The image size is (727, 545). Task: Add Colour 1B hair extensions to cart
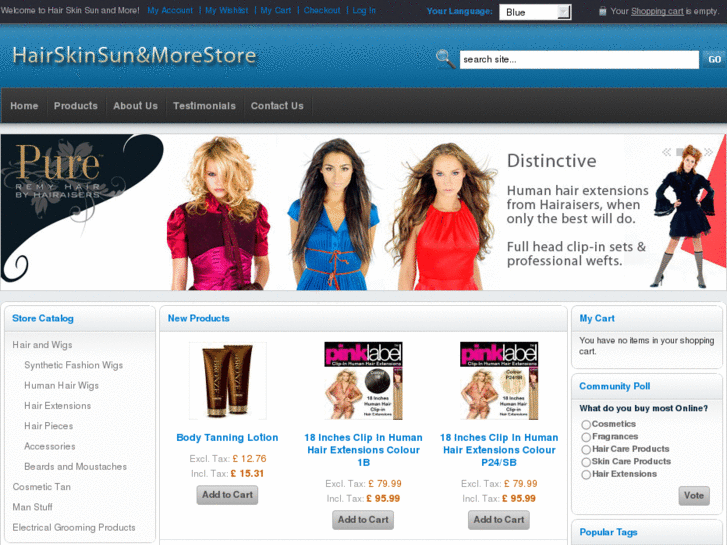coord(363,520)
